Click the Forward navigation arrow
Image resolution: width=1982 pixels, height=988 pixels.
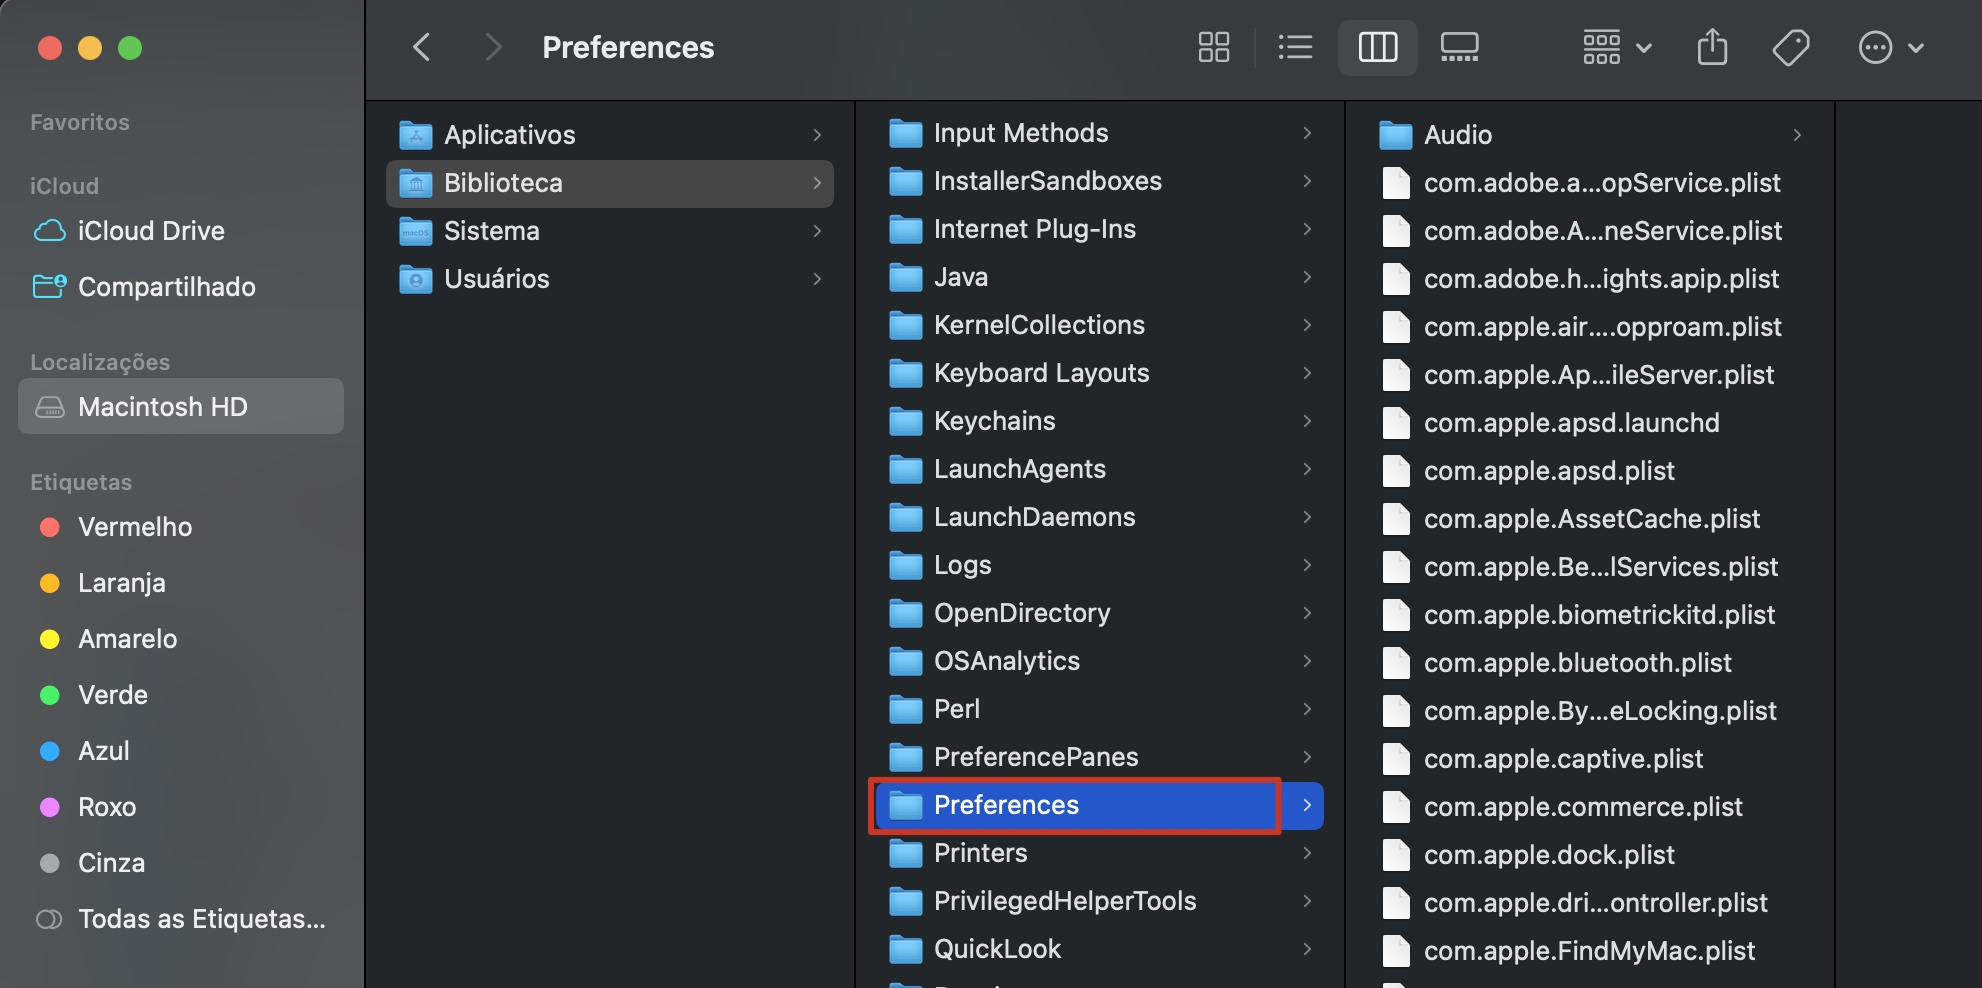click(493, 47)
